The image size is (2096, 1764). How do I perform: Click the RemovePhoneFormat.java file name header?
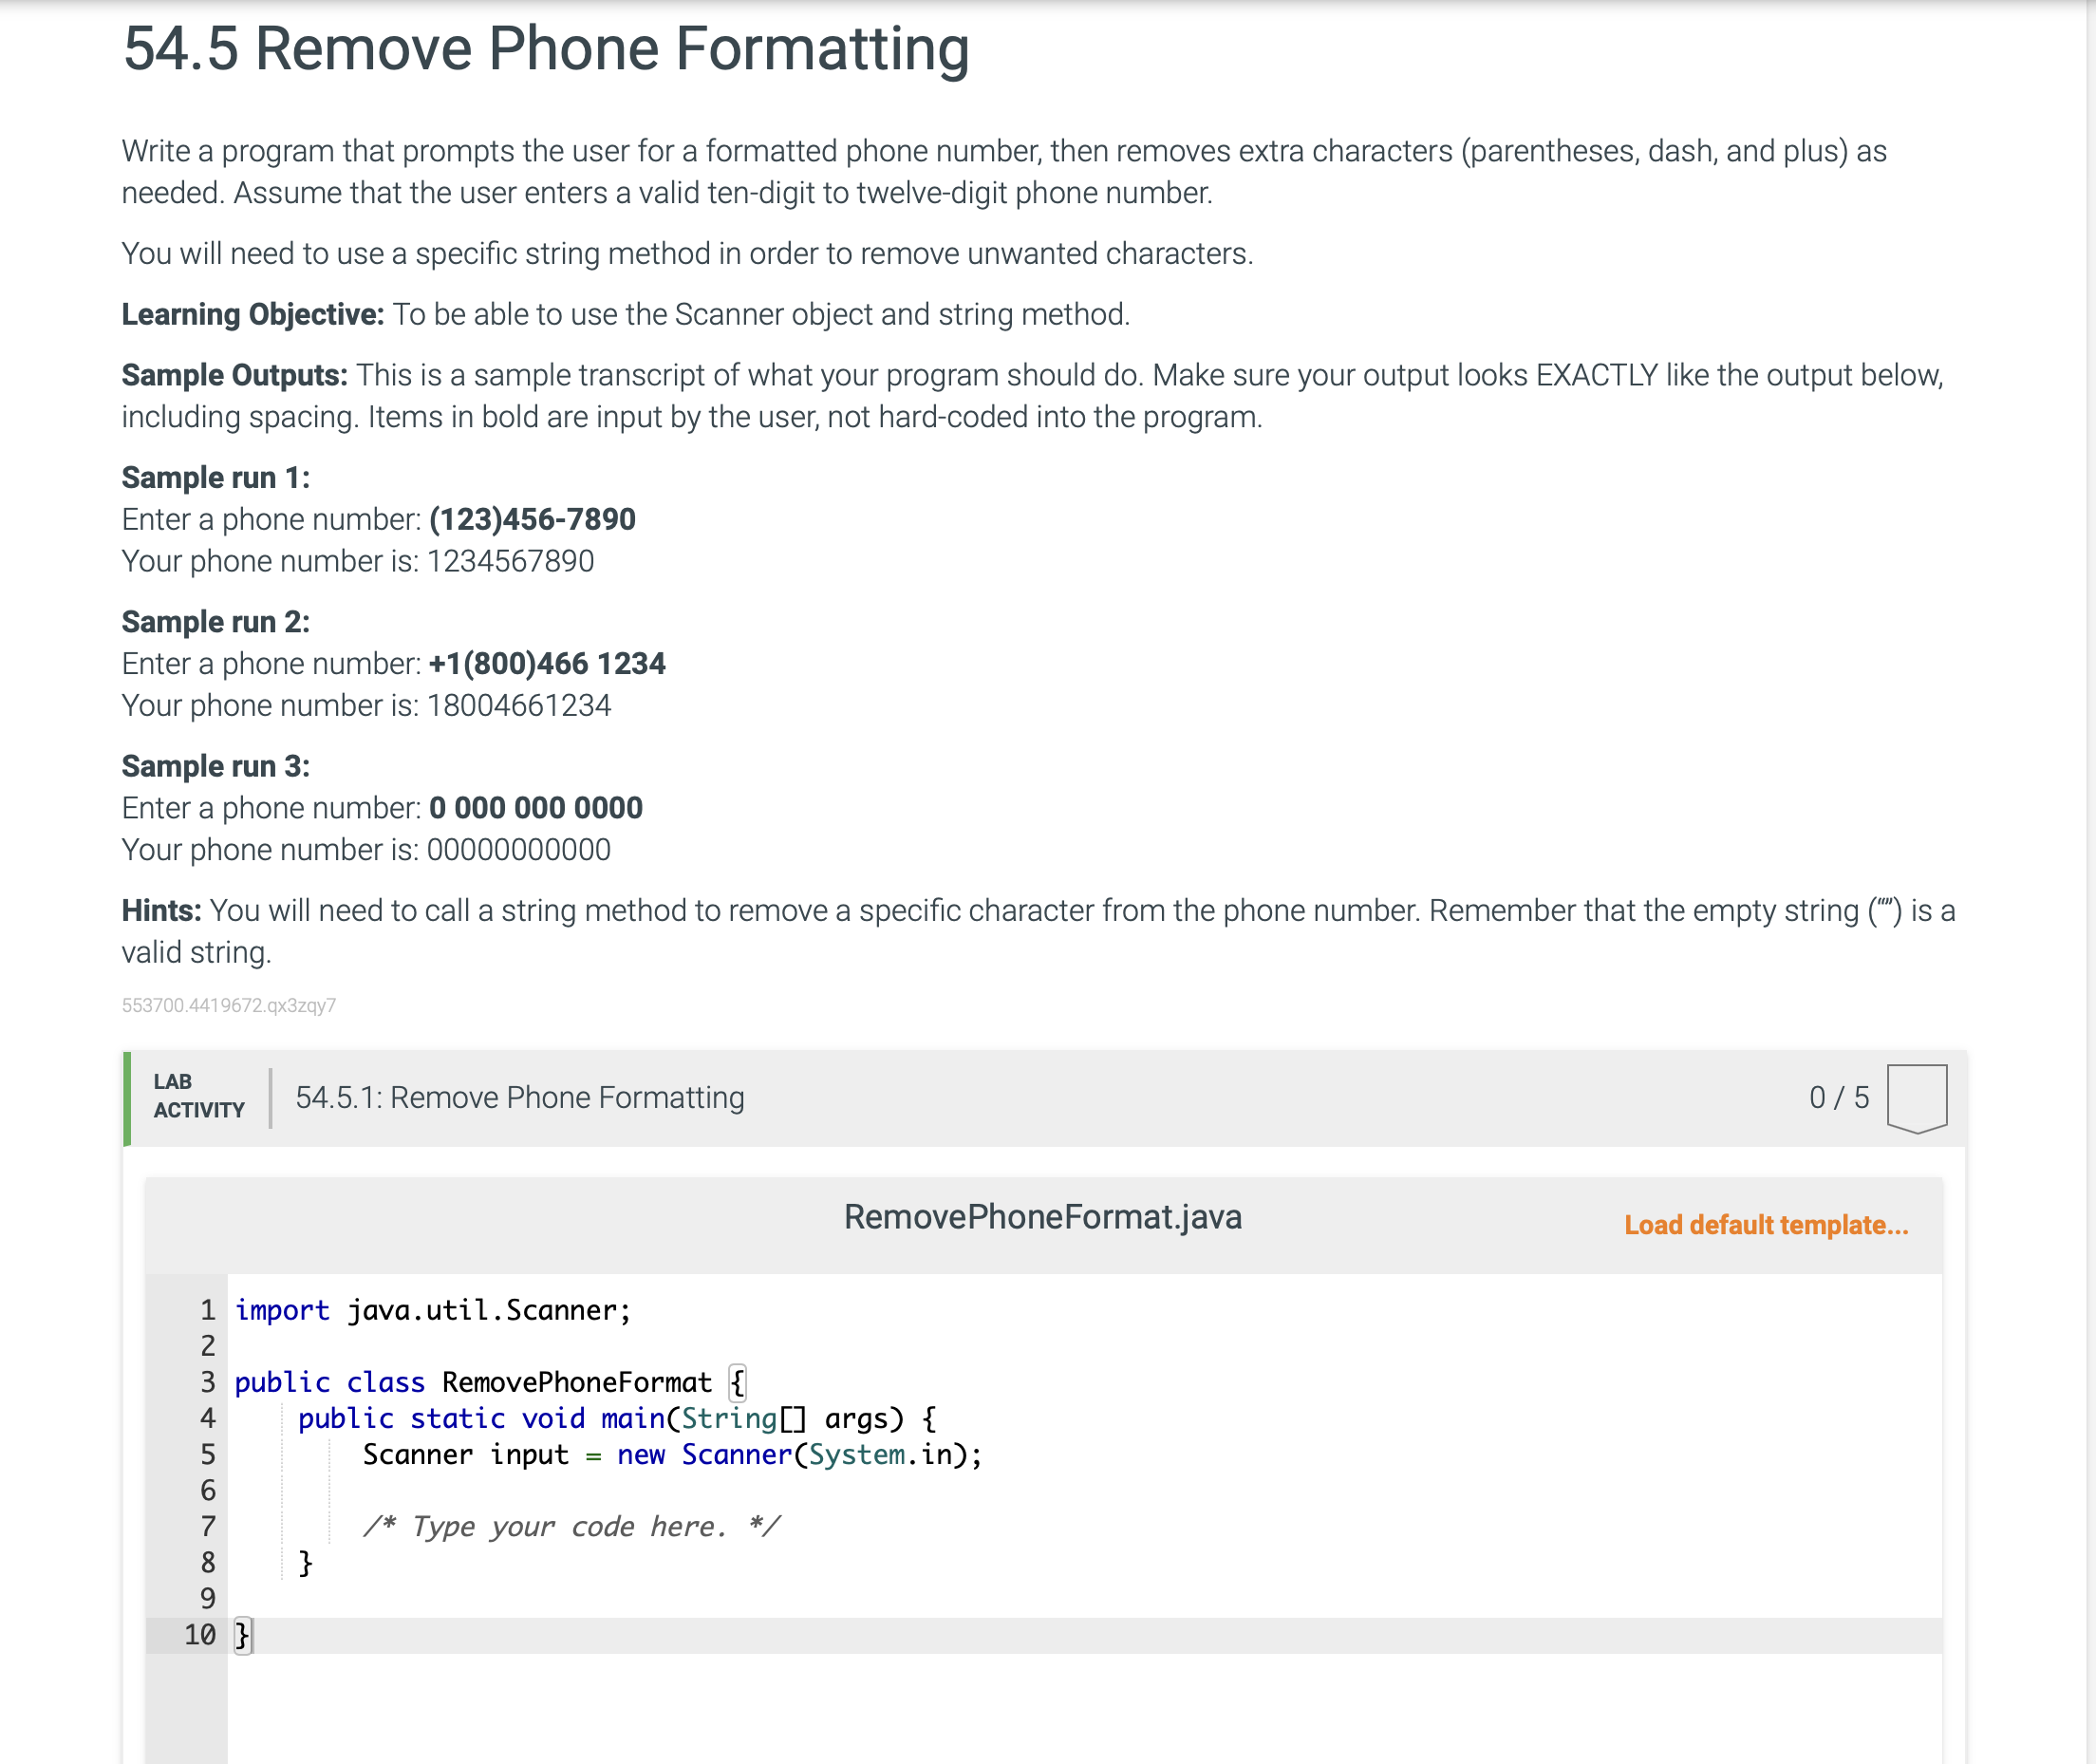[x=1043, y=1216]
